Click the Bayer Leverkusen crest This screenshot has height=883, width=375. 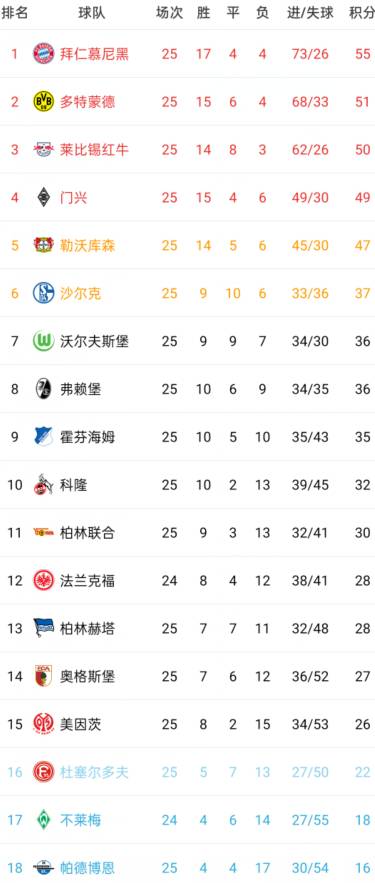(43, 245)
